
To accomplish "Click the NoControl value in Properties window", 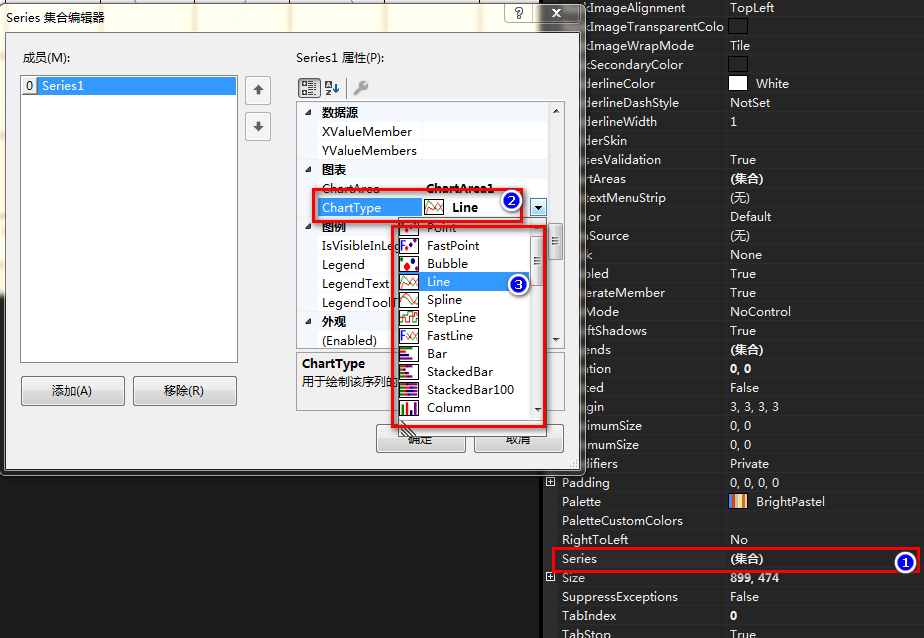I will click(x=760, y=311).
